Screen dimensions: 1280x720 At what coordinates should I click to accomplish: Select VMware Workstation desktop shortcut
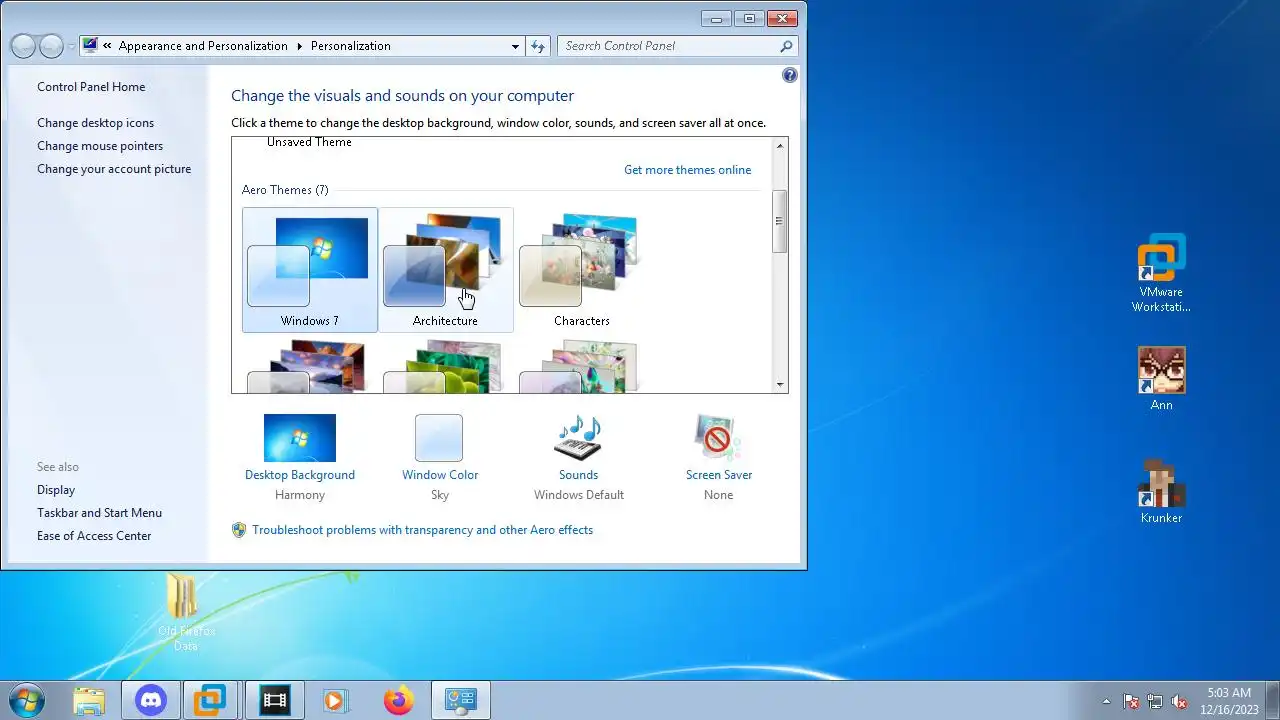coord(1161,273)
